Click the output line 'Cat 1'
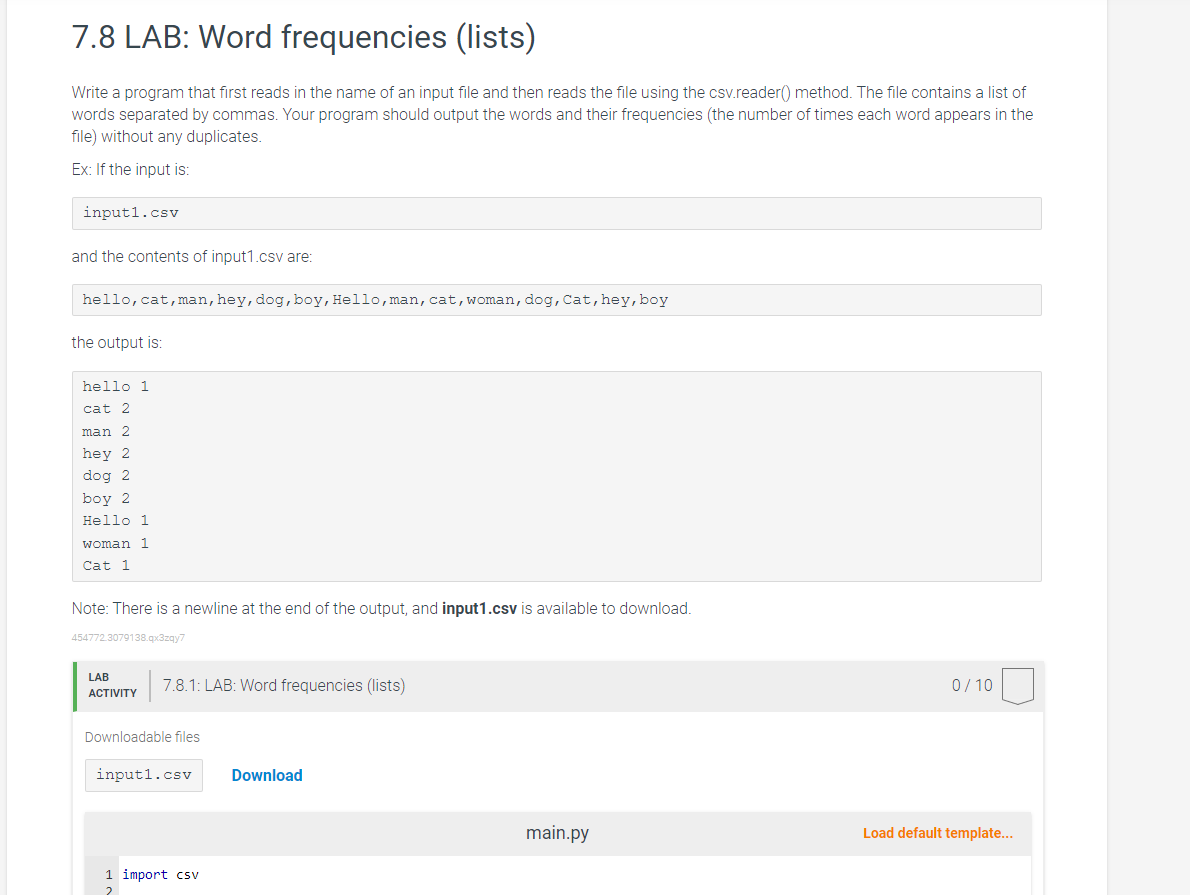This screenshot has height=895, width=1190. click(106, 566)
